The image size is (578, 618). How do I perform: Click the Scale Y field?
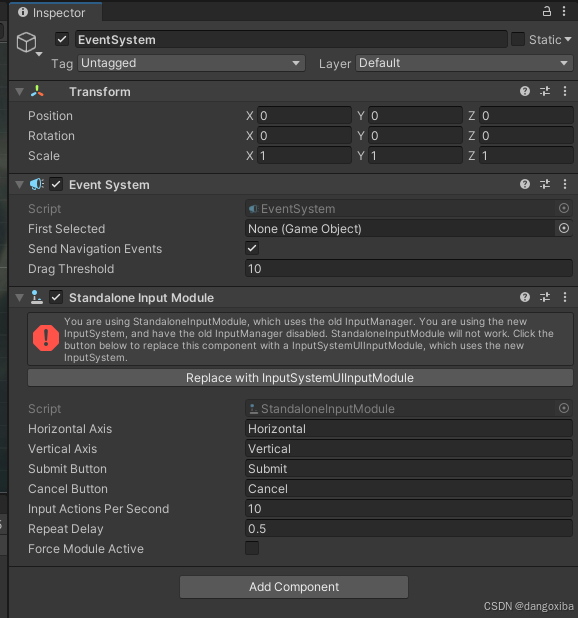[x=415, y=156]
